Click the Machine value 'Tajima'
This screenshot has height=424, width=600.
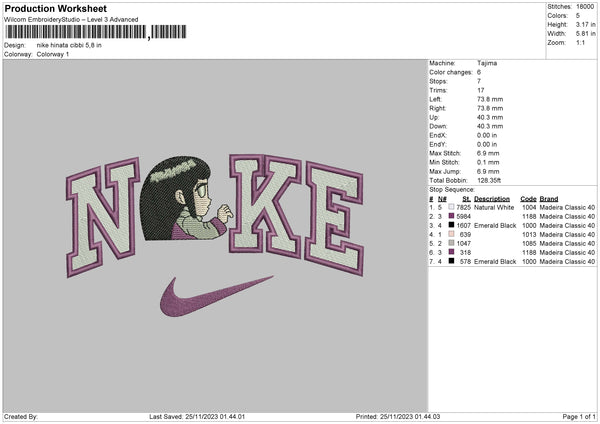(x=487, y=63)
